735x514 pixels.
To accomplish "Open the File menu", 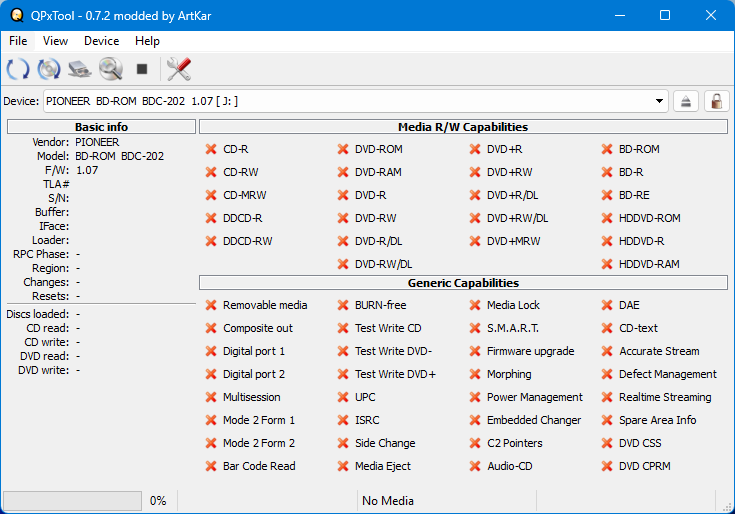I will pos(18,41).
